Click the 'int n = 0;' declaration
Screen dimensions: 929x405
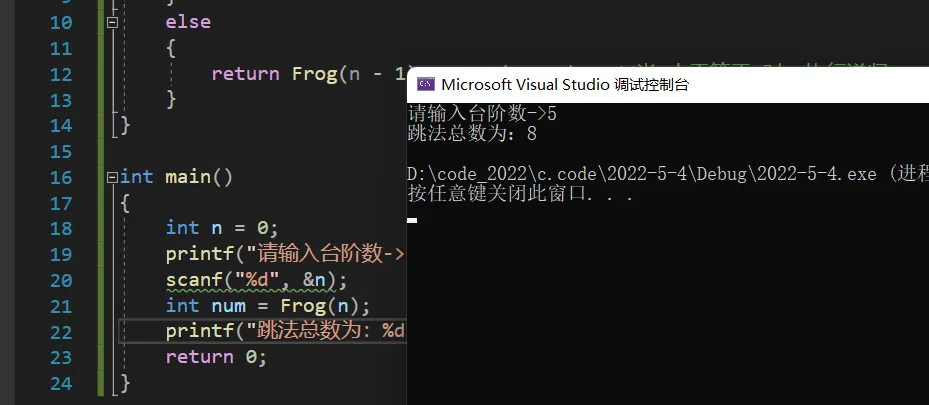pyautogui.click(x=222, y=228)
